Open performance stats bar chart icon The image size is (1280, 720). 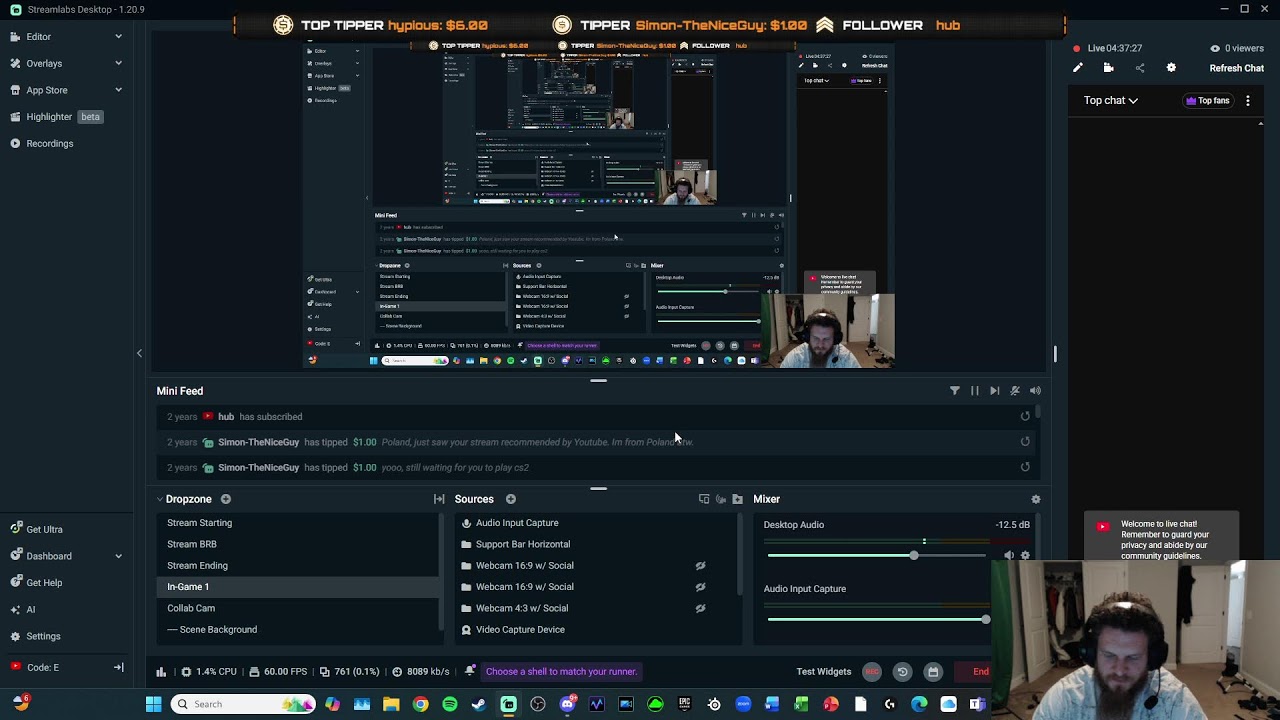point(161,672)
